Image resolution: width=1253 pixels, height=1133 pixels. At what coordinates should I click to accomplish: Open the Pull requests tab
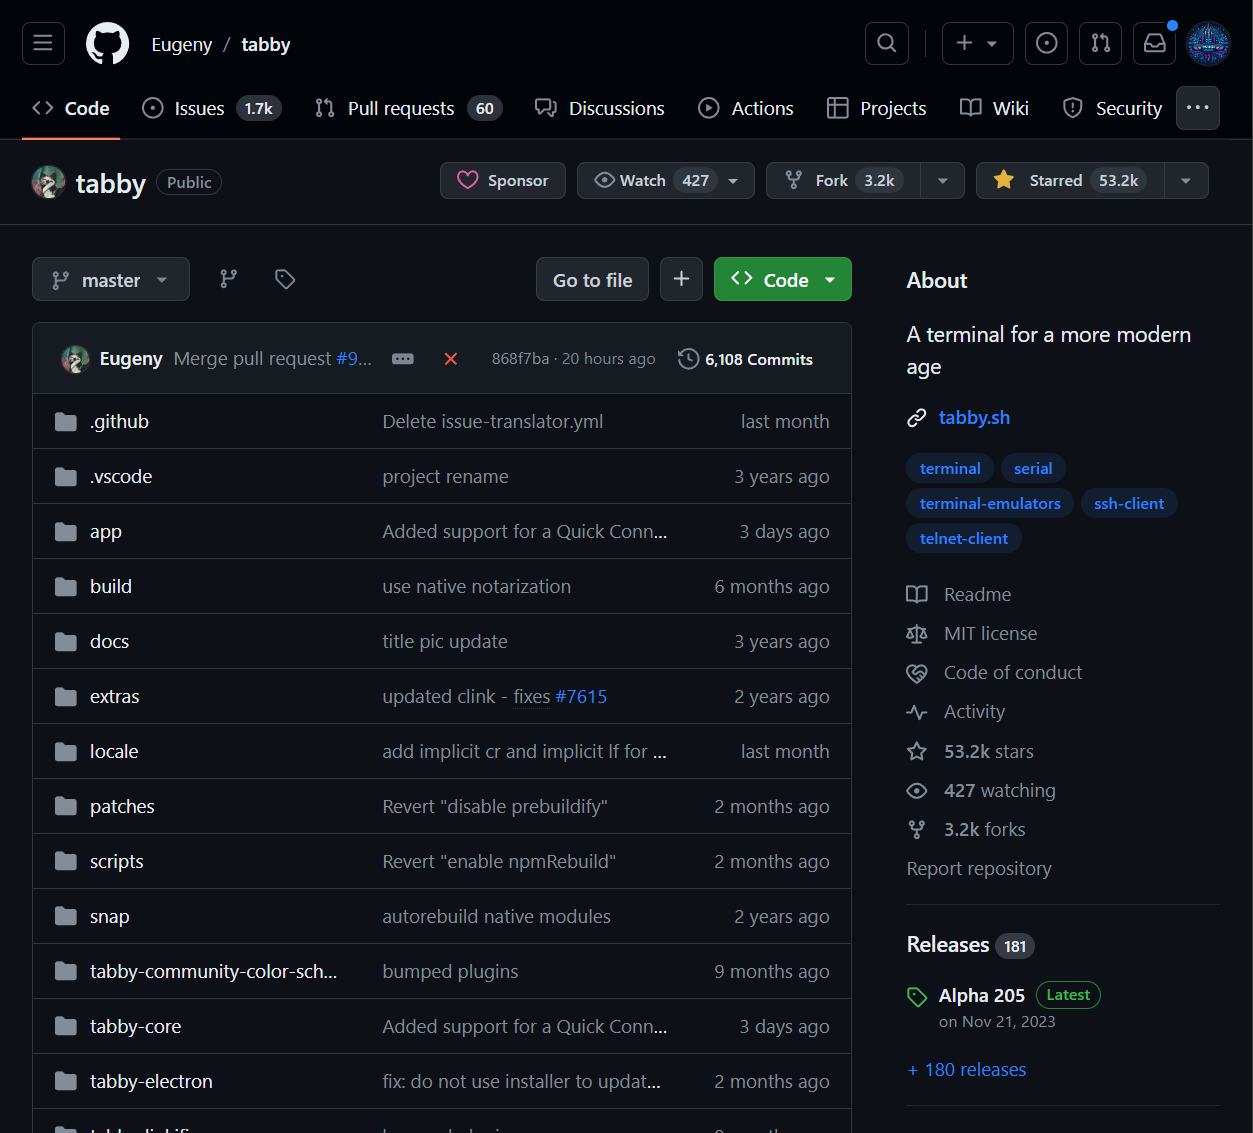pos(408,108)
